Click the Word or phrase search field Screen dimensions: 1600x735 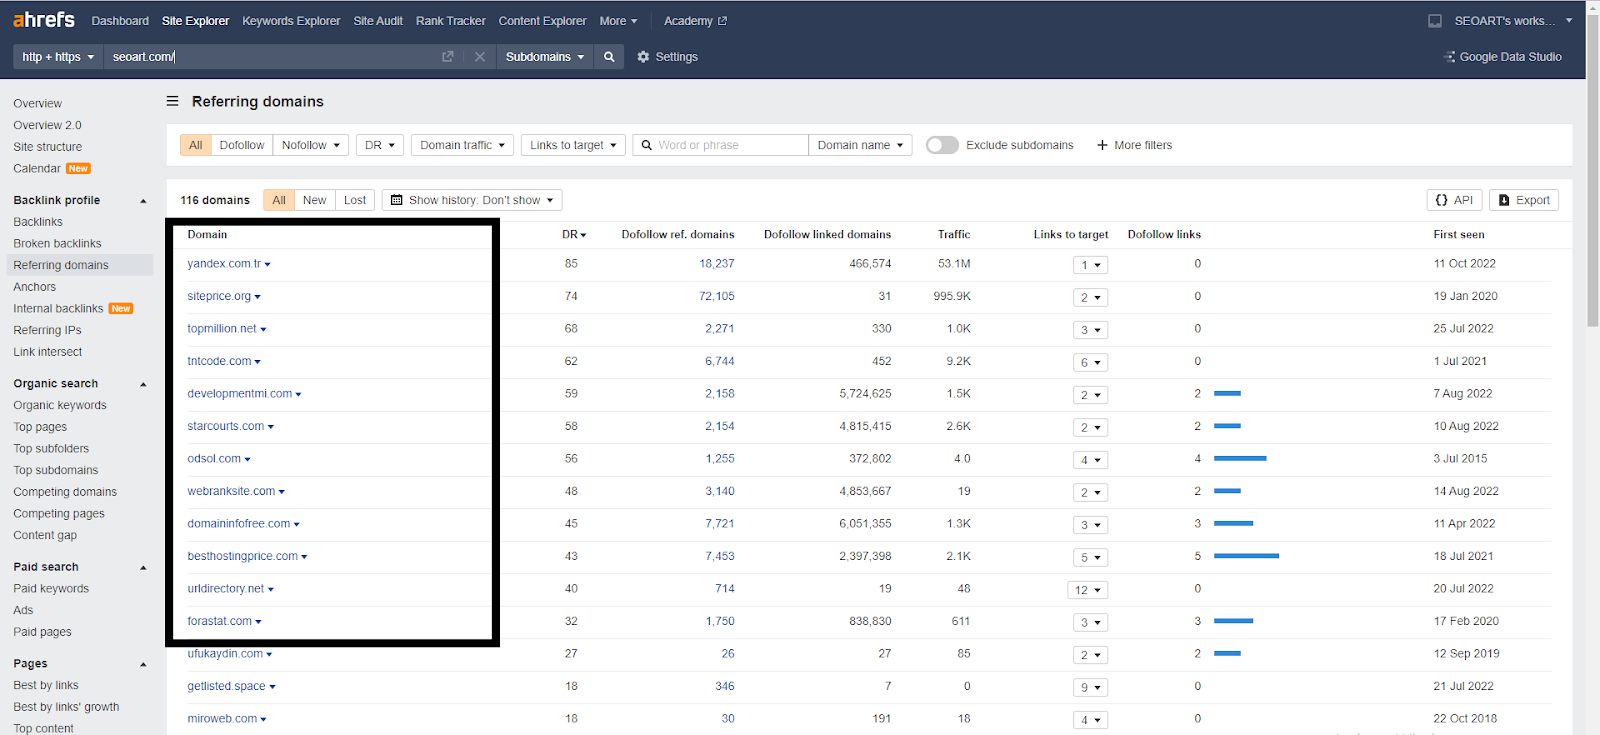(x=730, y=145)
